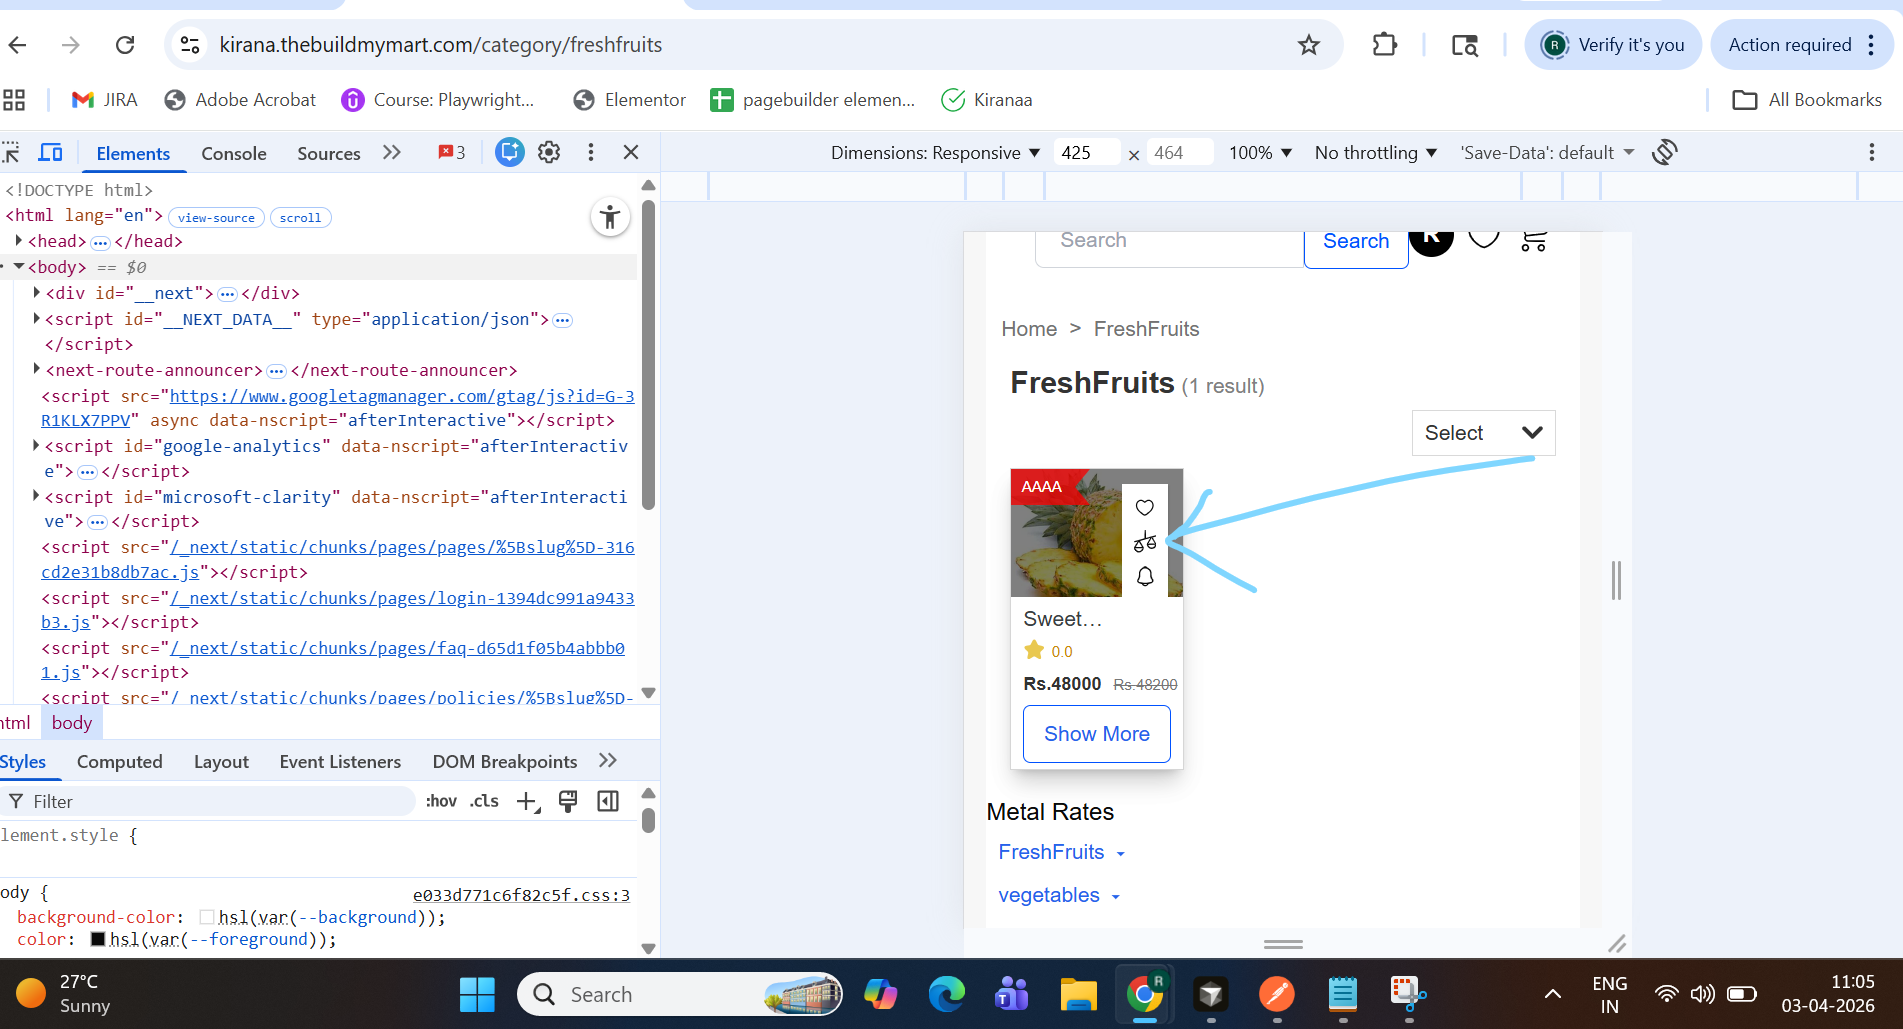
Task: Show more Styles pane tabs
Action: click(608, 761)
